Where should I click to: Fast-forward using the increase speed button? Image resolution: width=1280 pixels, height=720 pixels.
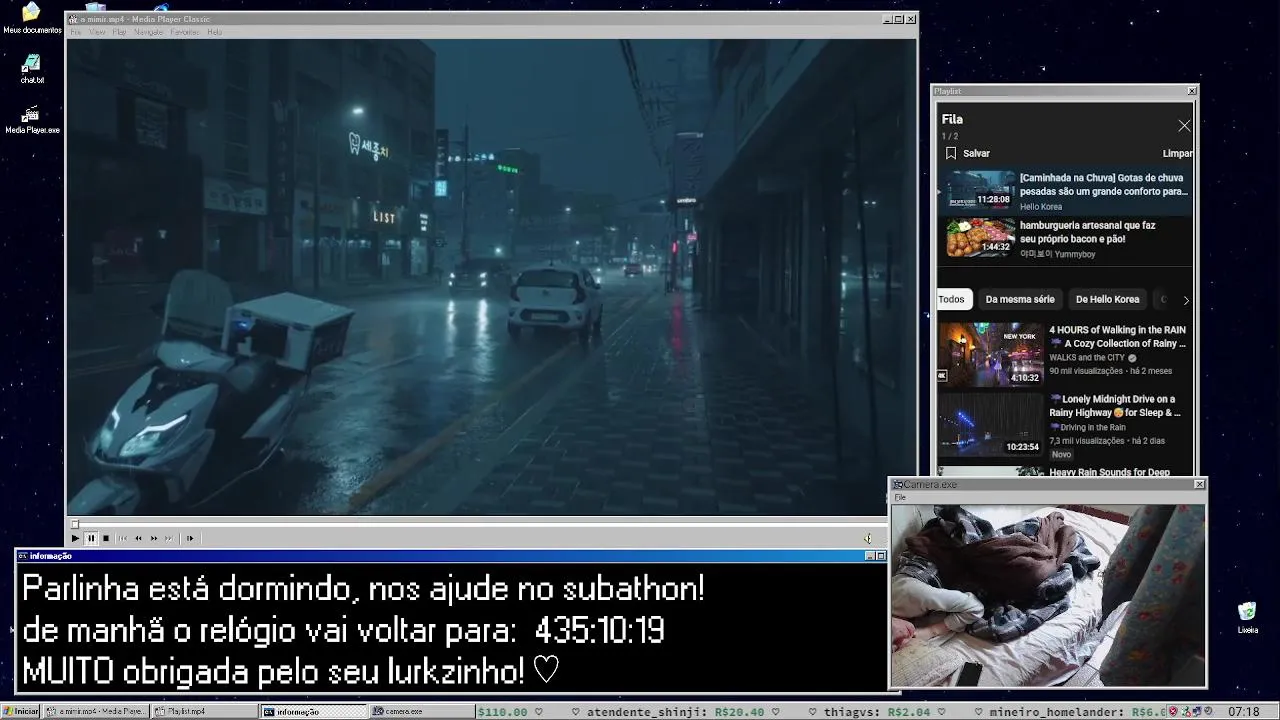(x=154, y=538)
